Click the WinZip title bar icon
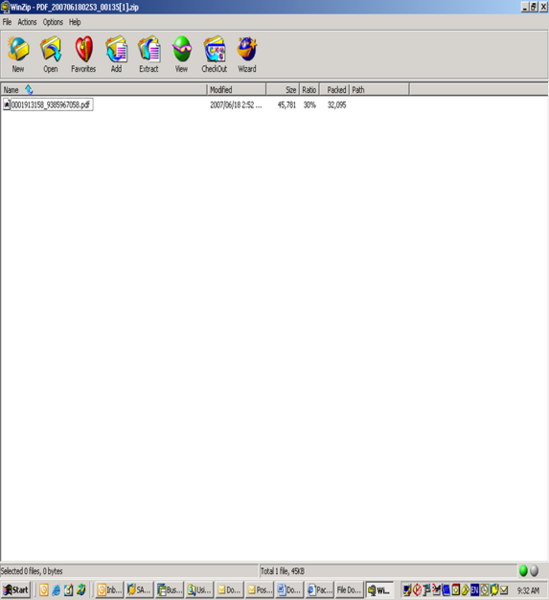Screen dimensions: 549x600 [x=5, y=7]
